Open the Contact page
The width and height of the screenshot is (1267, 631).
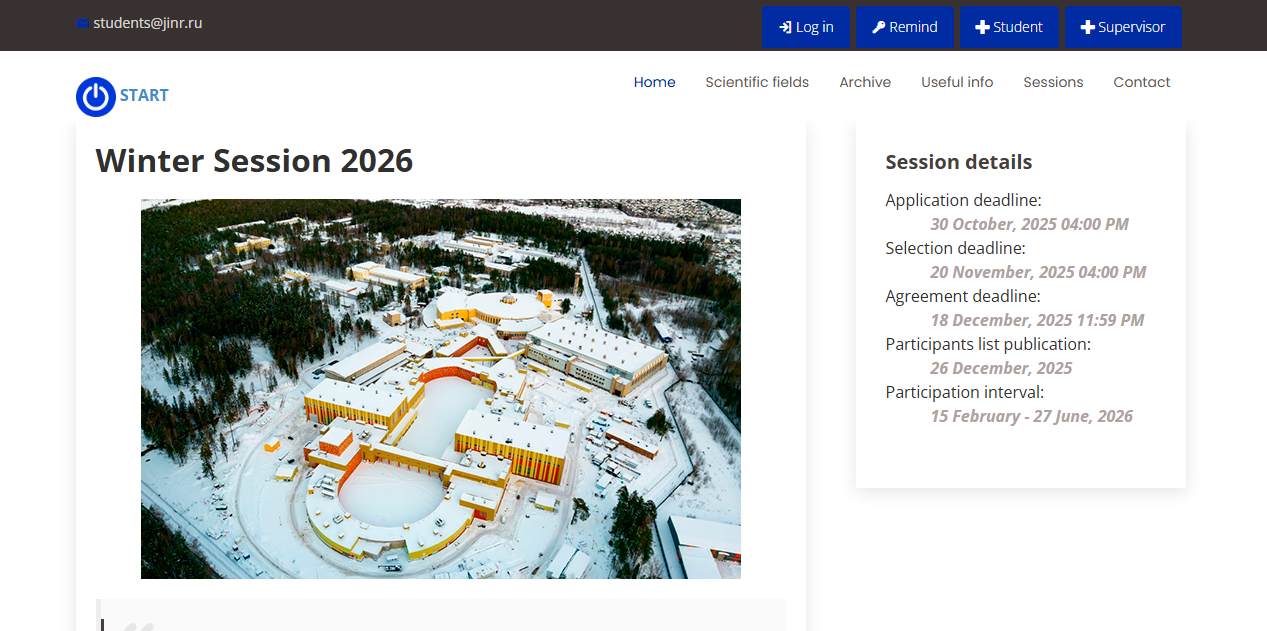click(x=1141, y=82)
